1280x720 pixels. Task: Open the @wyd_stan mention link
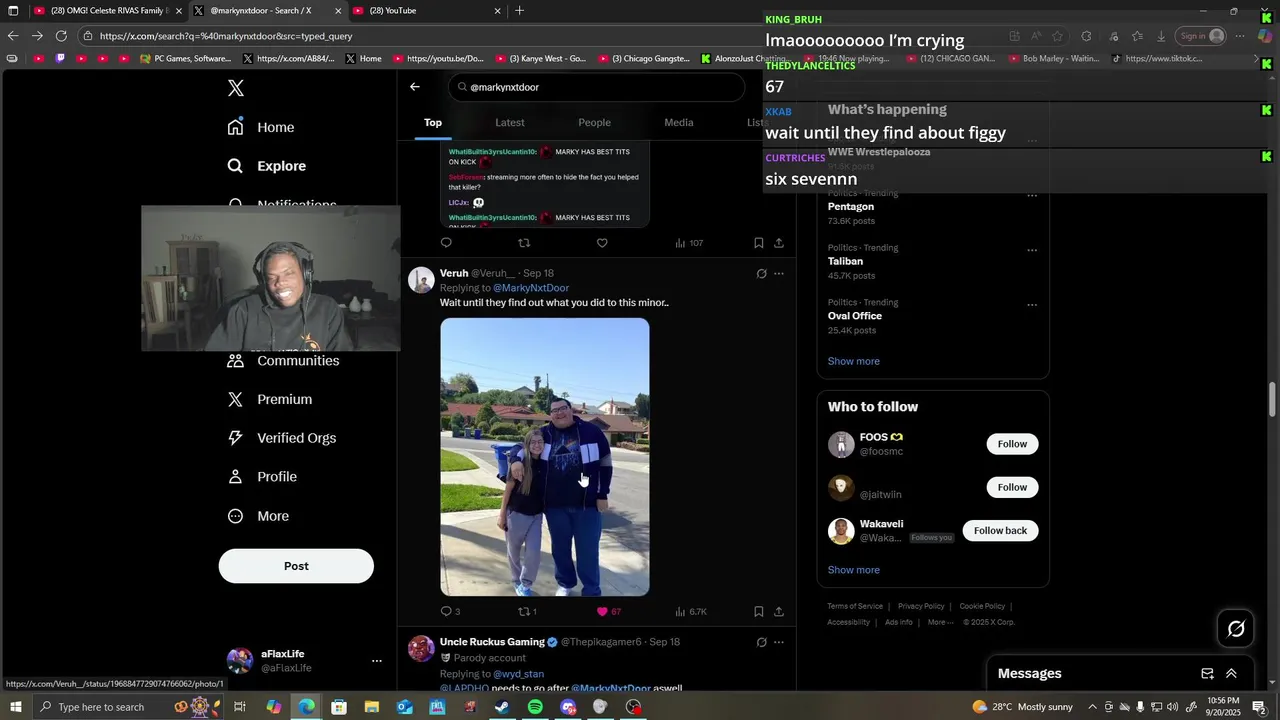(x=518, y=674)
